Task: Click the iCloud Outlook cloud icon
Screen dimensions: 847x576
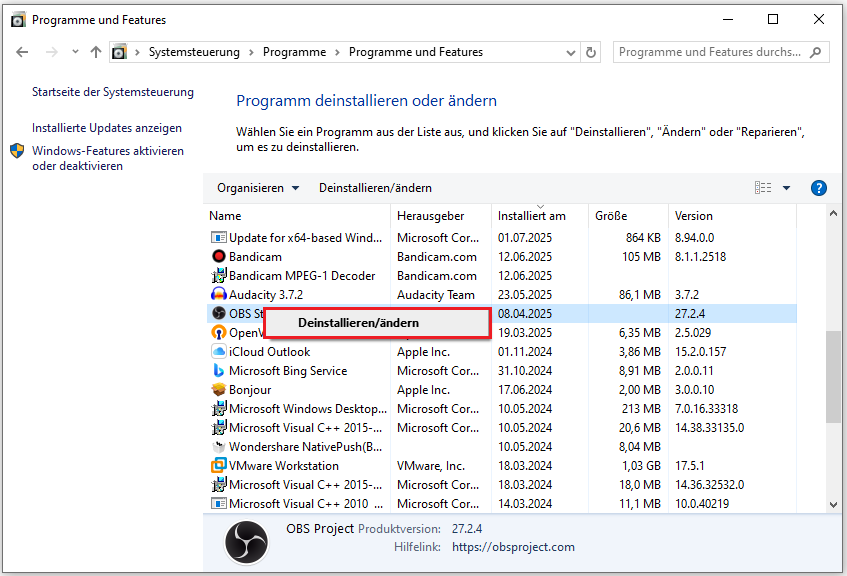Action: tap(219, 352)
